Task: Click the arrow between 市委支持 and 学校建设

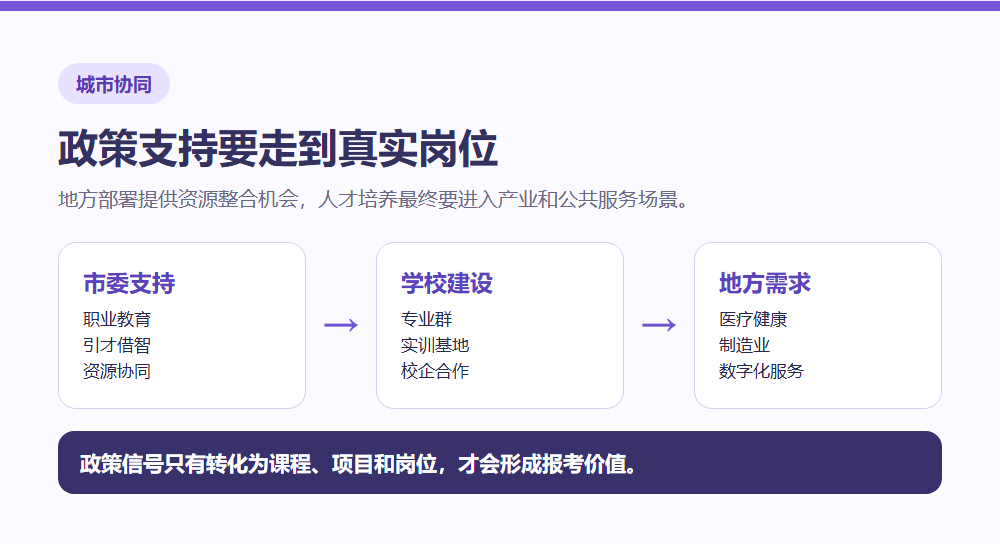Action: (341, 325)
